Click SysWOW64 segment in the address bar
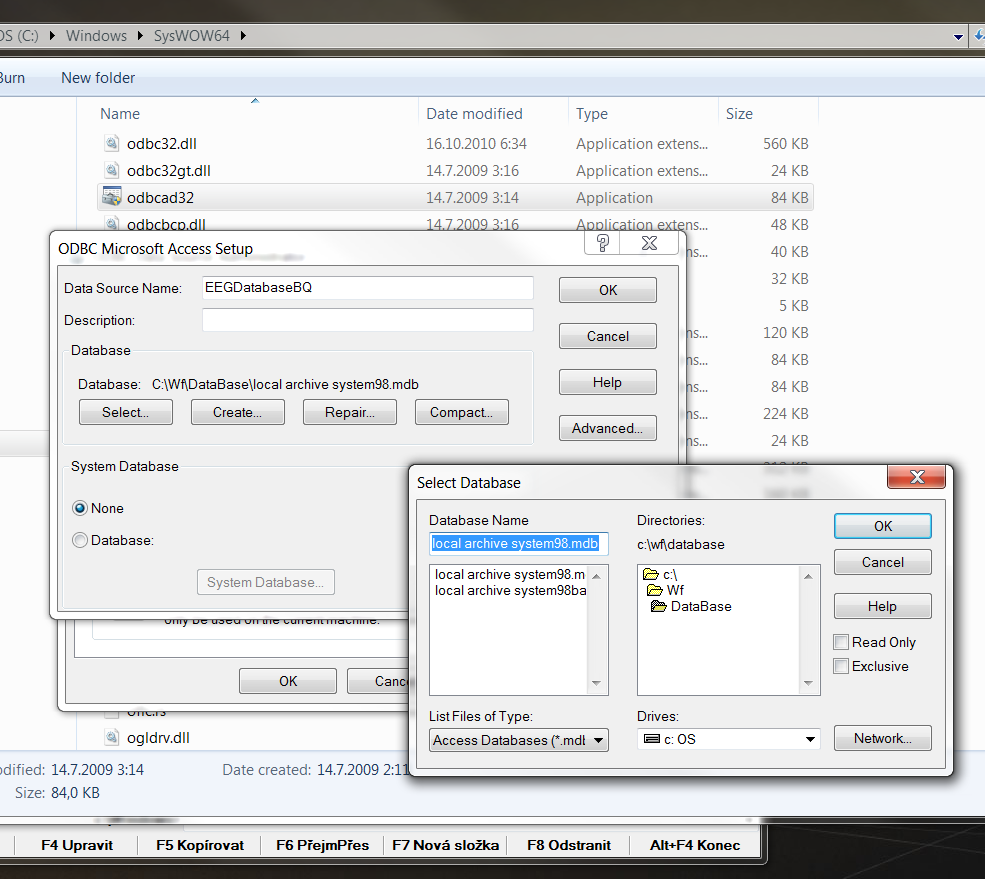The height and width of the screenshot is (879, 985). point(192,36)
